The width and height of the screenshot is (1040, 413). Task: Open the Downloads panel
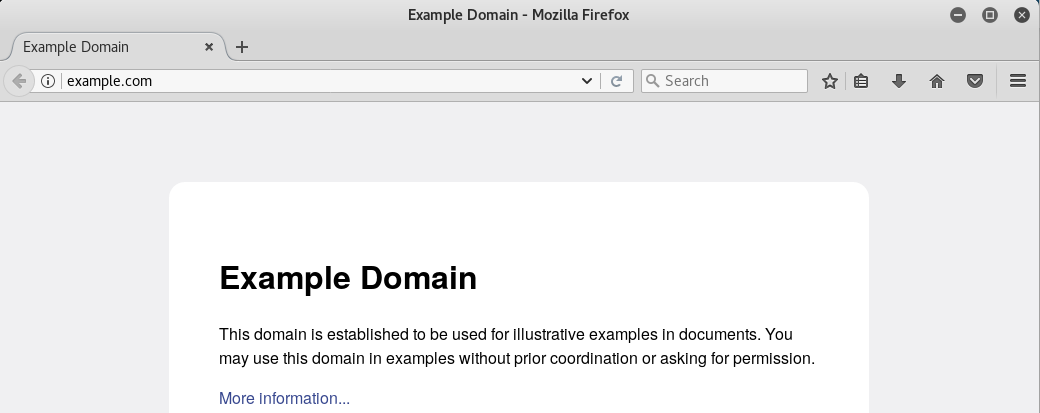(x=898, y=81)
